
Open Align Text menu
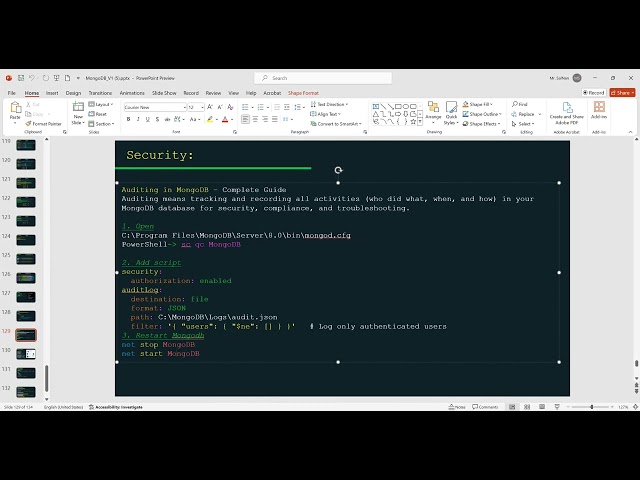tap(325, 114)
